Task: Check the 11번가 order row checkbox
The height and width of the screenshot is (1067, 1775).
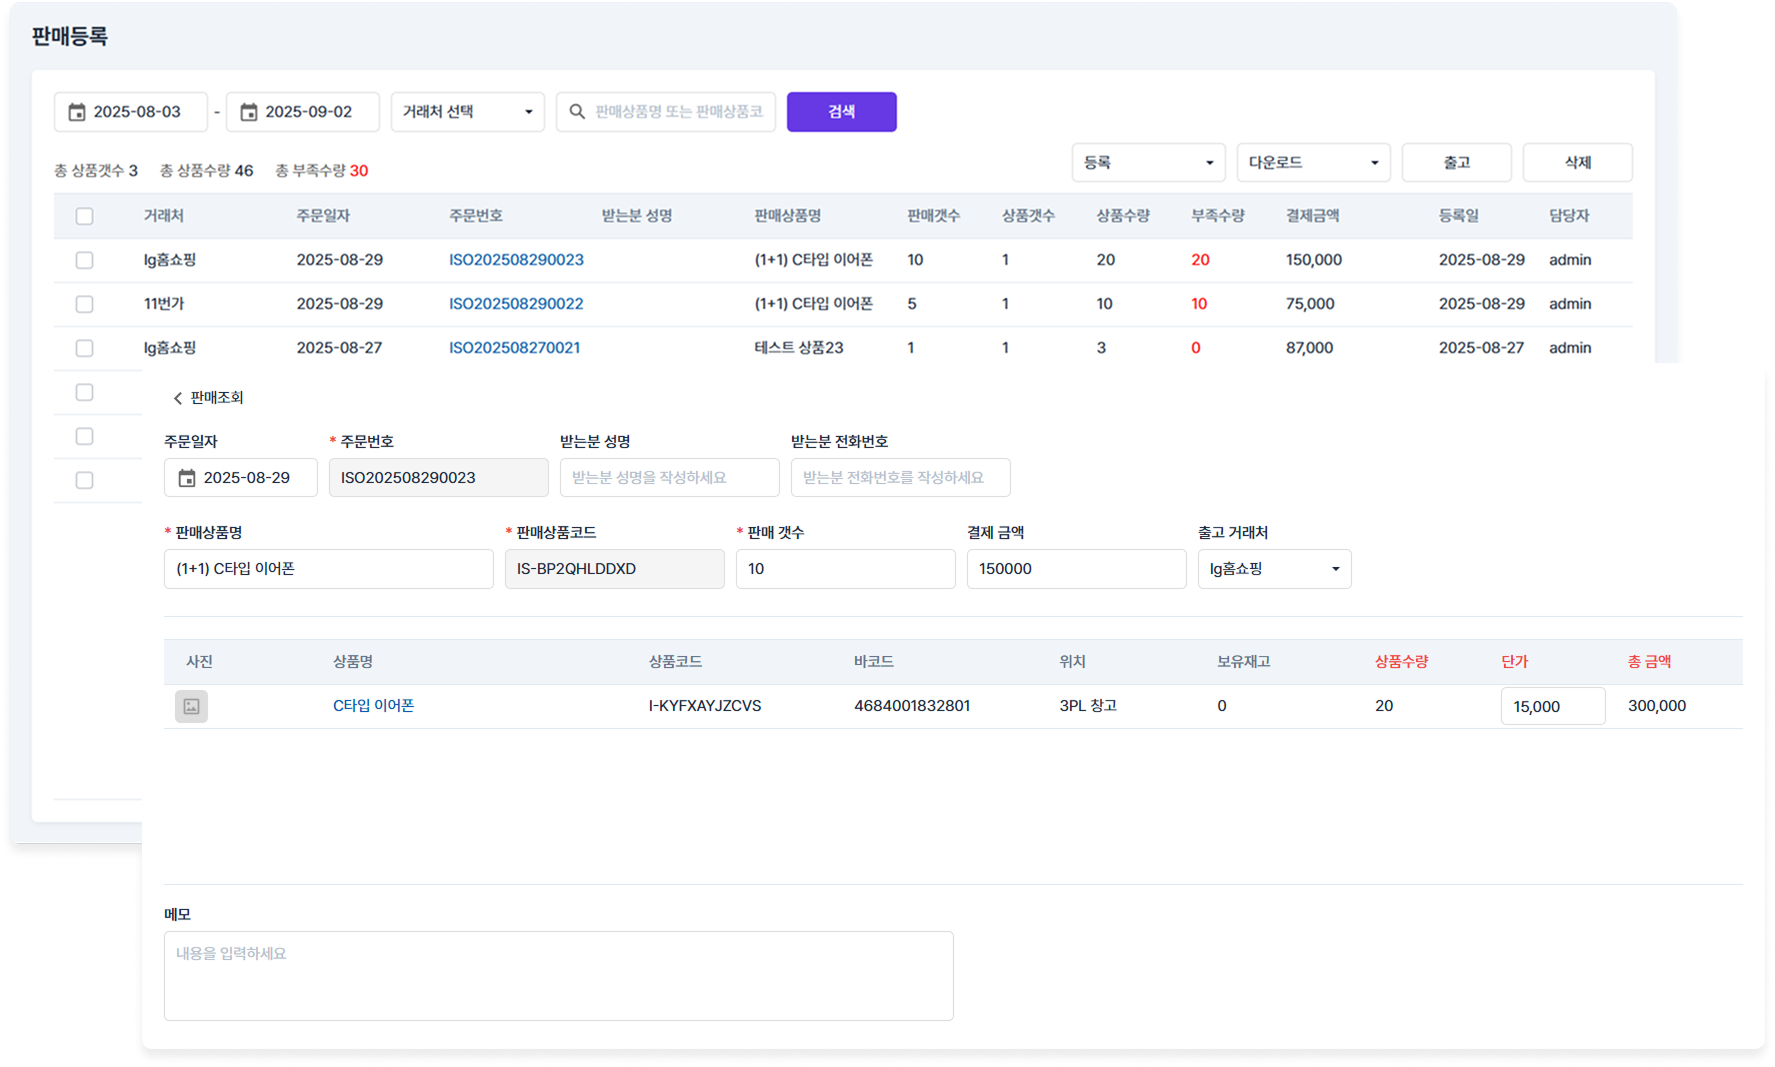Action: (x=85, y=304)
